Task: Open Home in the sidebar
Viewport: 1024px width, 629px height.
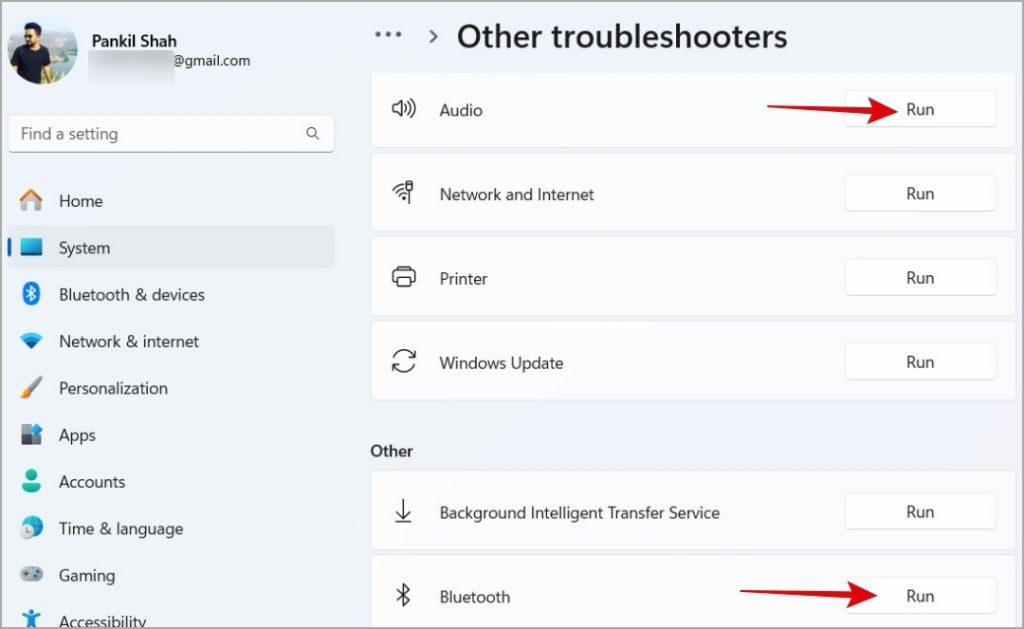Action: point(80,201)
